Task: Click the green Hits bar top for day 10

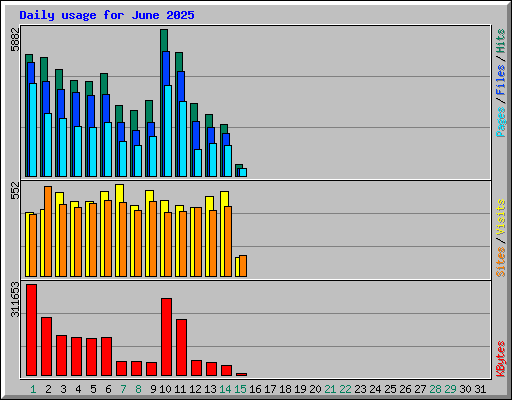Action: pos(164,40)
